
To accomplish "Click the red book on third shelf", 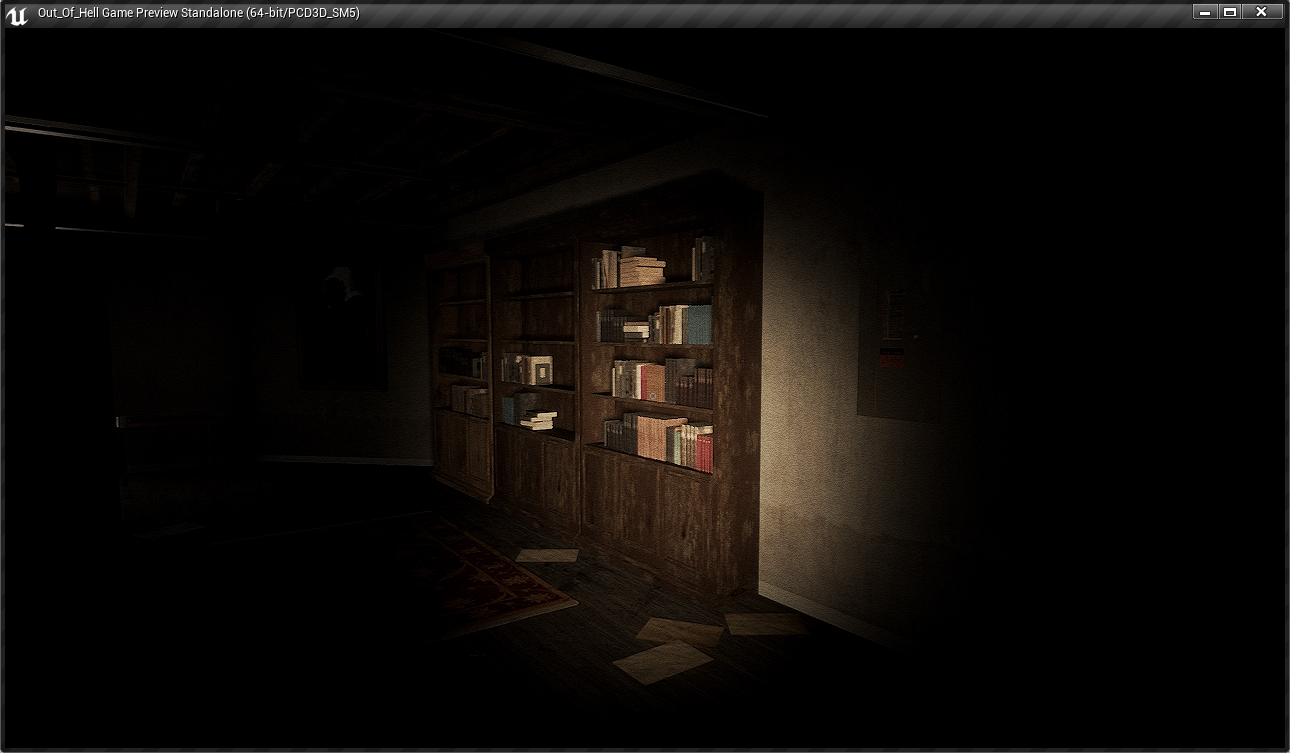I will 652,382.
